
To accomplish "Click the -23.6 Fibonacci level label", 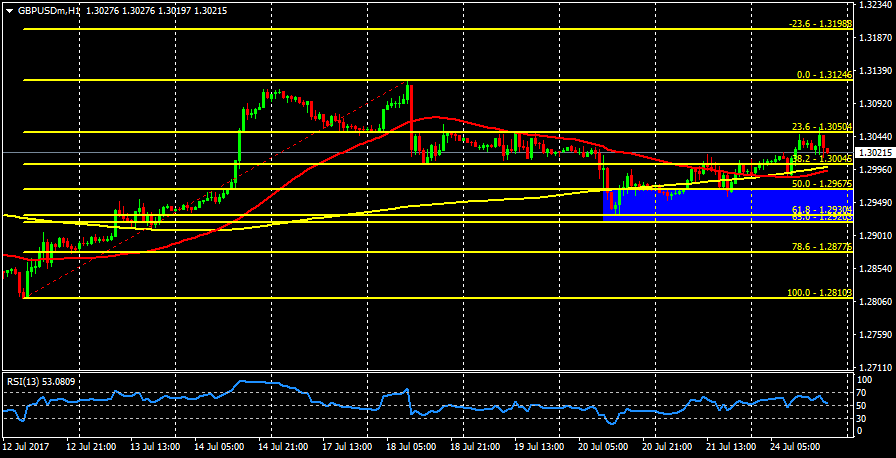I will 819,24.
